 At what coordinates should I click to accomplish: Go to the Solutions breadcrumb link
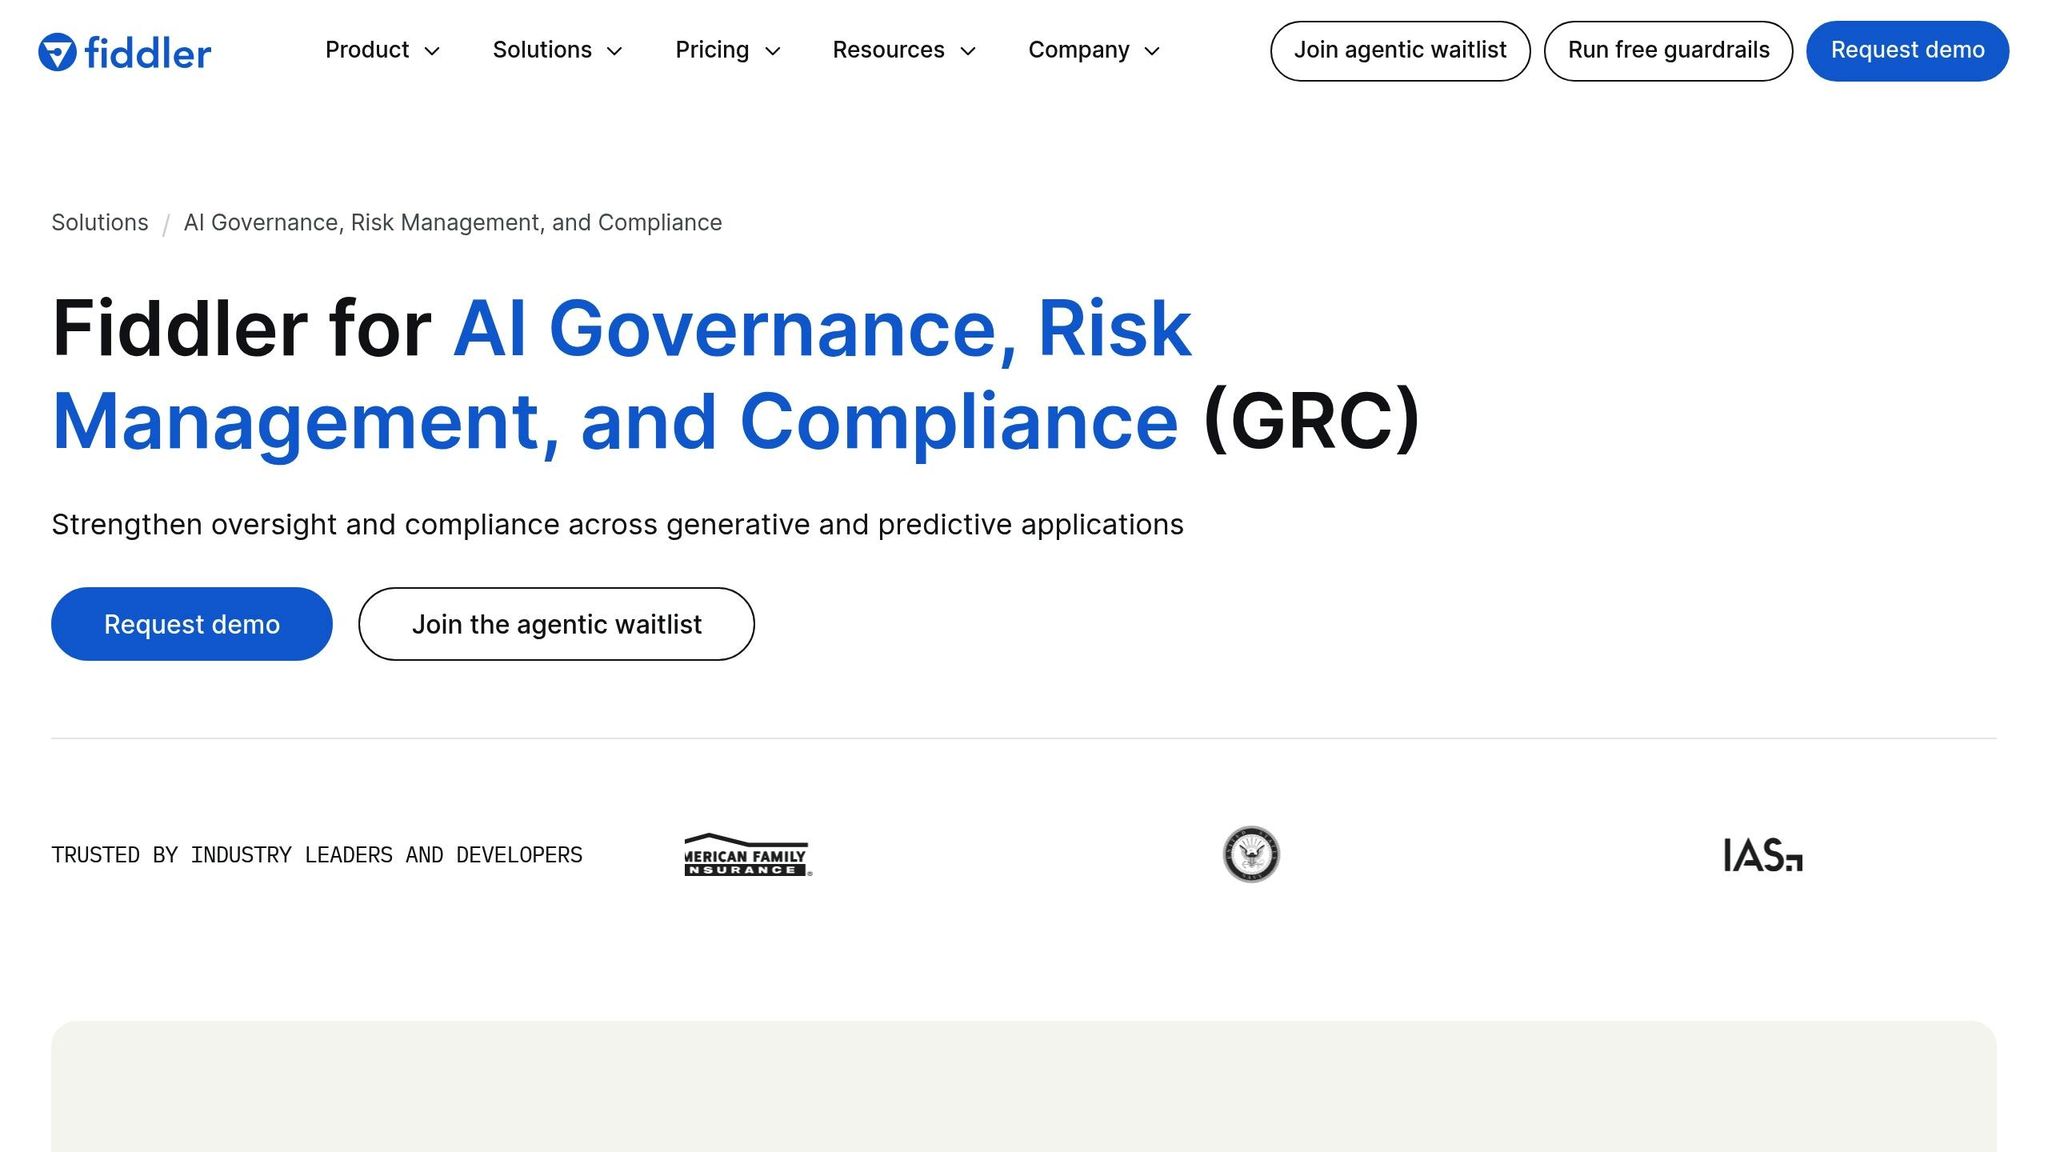[100, 223]
